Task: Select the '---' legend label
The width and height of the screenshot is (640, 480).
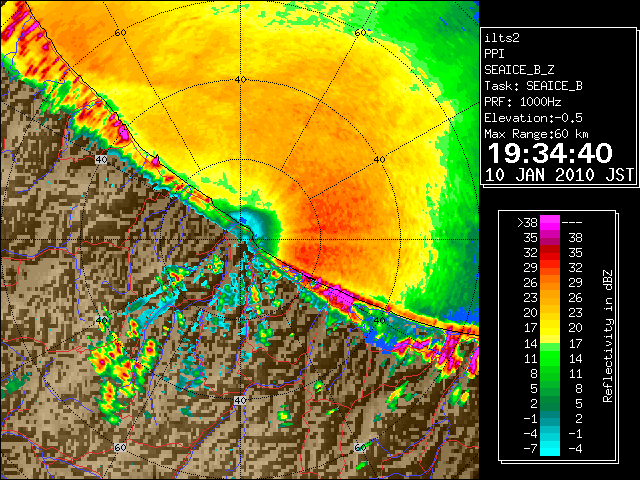Action: [572, 223]
